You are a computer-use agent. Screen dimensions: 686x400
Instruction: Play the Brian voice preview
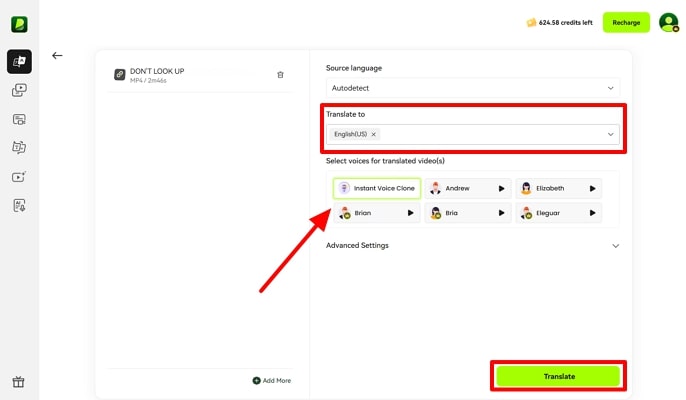point(410,213)
